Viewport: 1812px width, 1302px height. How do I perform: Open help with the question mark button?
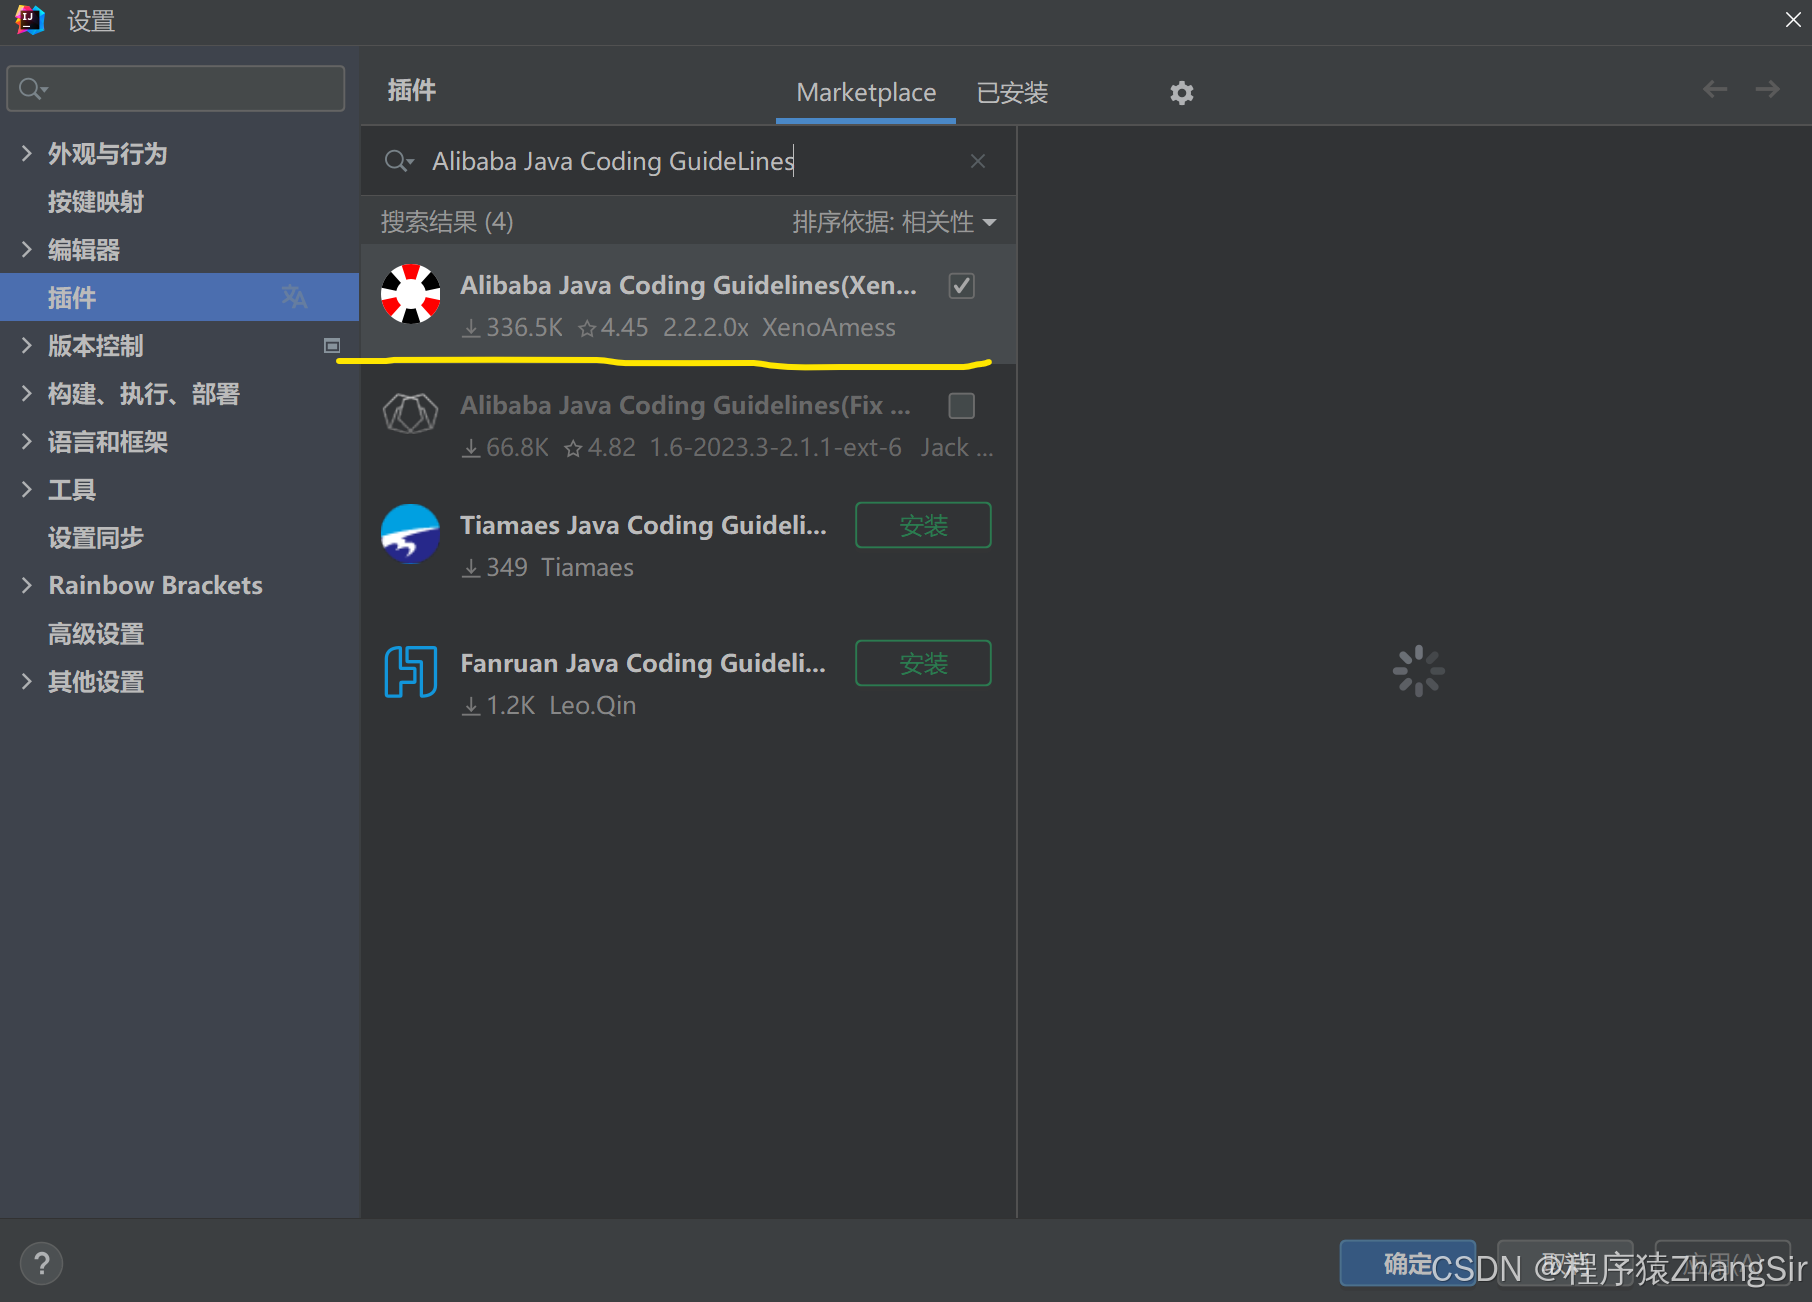coord(41,1263)
